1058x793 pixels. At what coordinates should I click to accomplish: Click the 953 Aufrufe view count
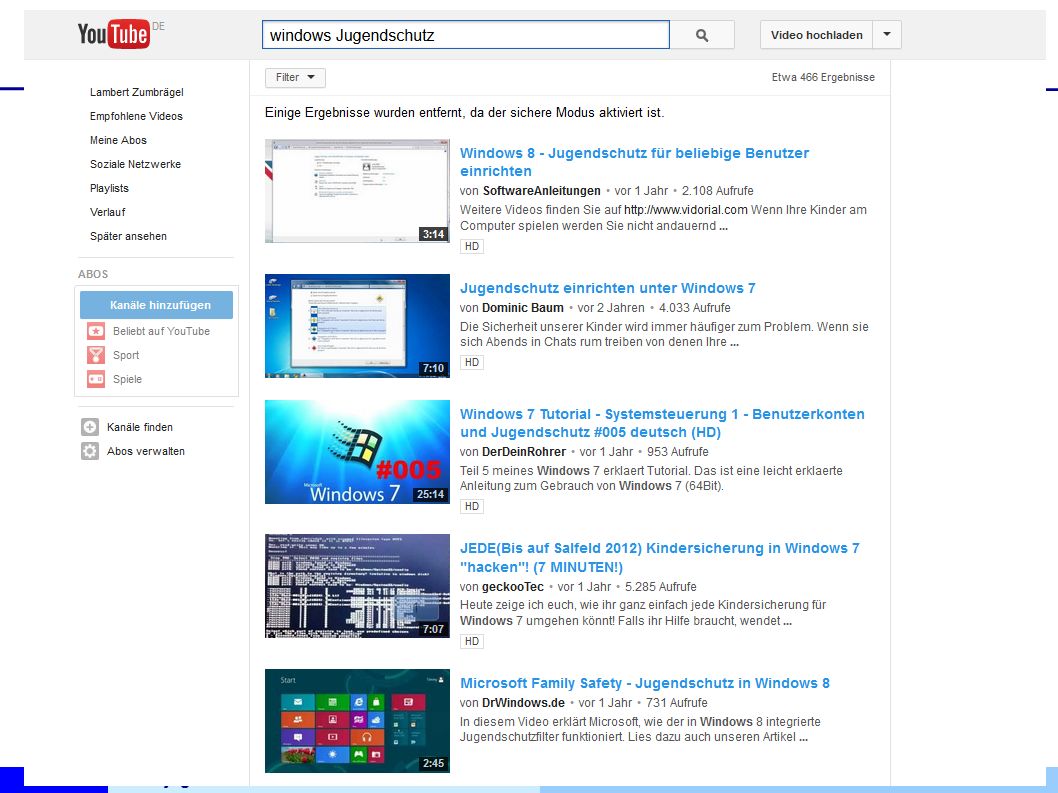[677, 452]
